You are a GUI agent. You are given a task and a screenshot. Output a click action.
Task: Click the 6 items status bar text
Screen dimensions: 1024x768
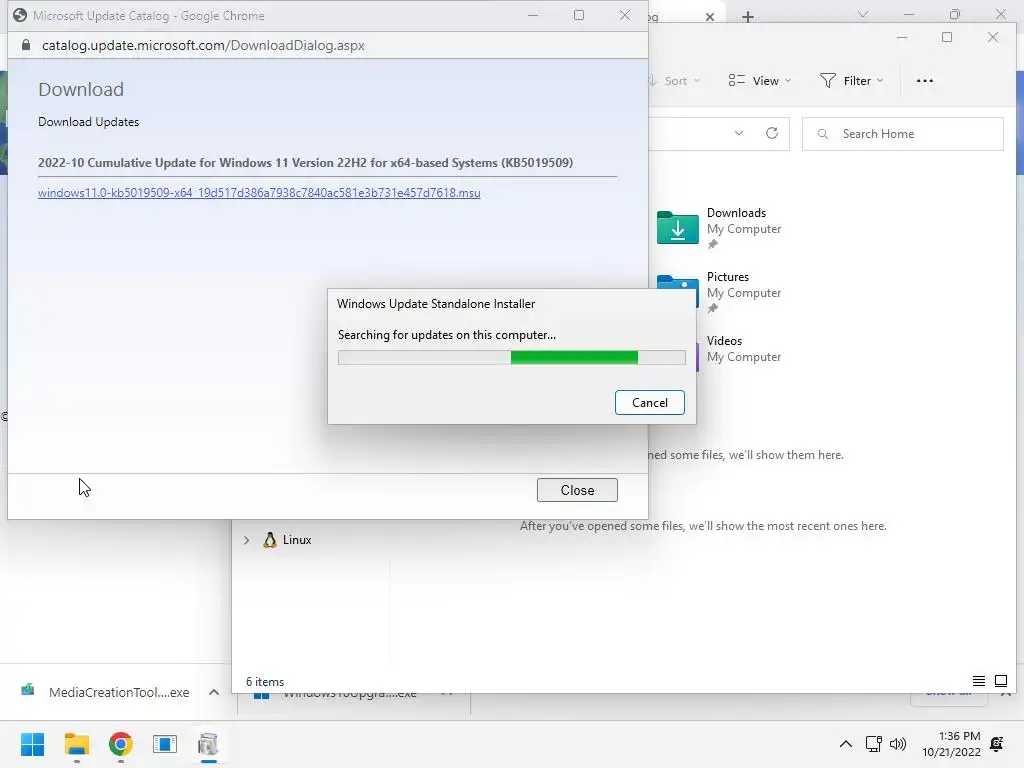point(264,682)
